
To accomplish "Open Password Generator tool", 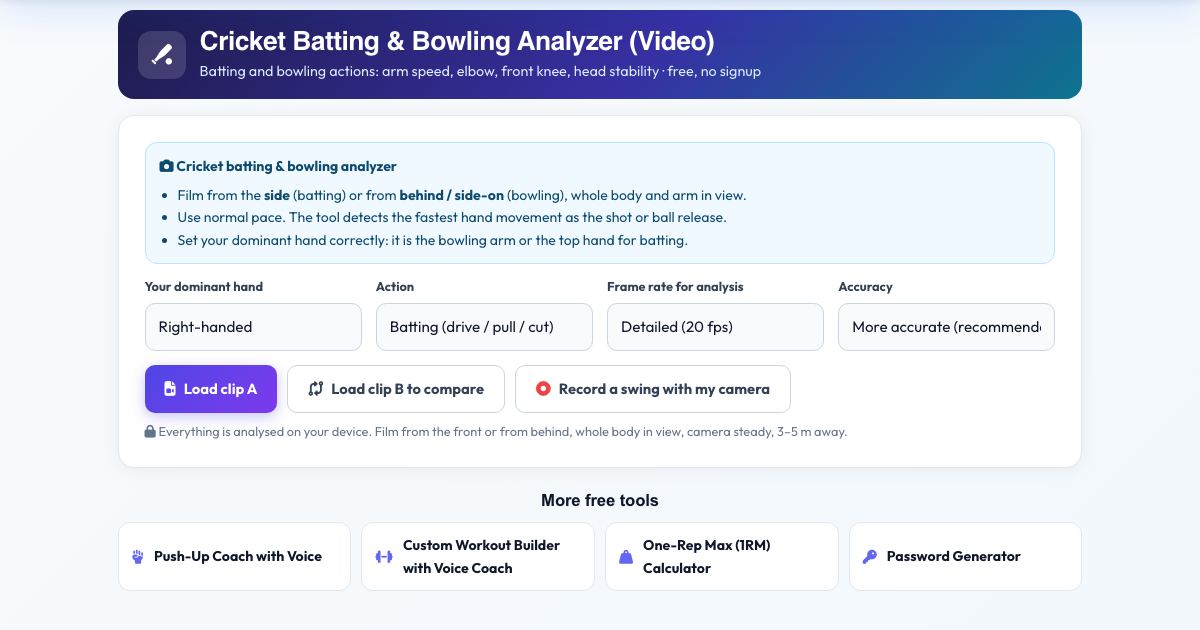I will (965, 557).
